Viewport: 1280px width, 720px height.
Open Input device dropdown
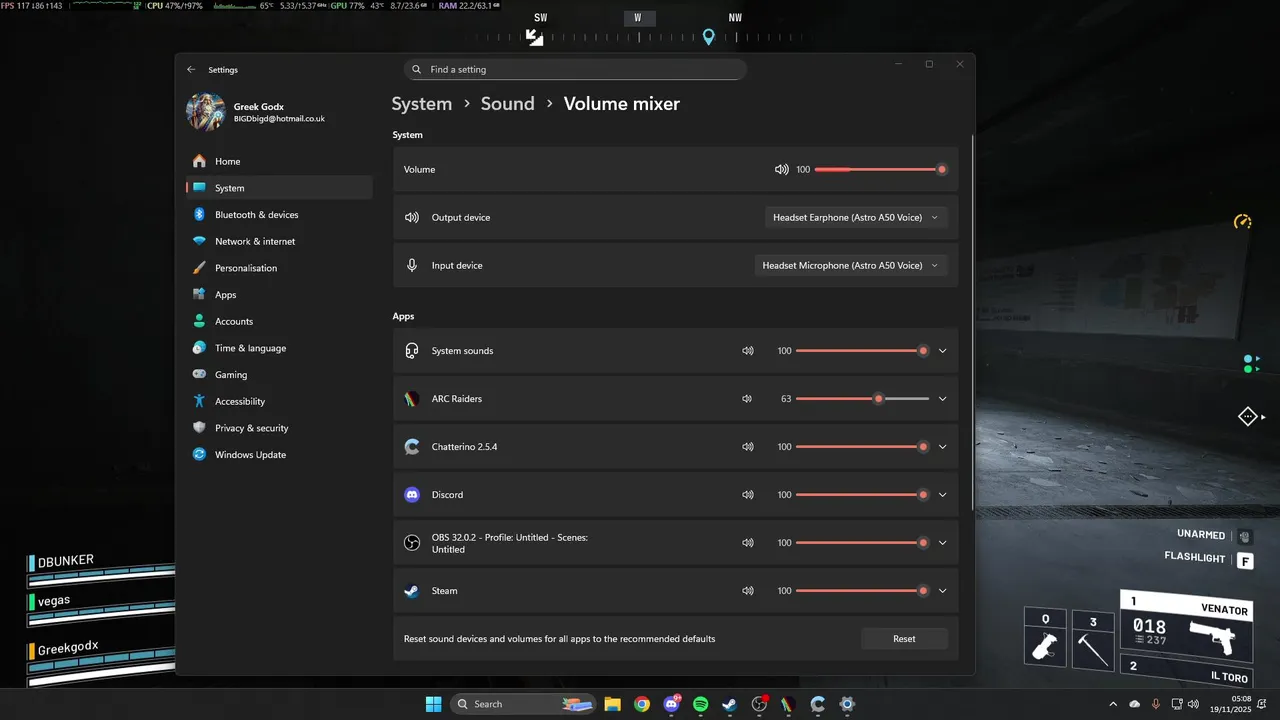pyautogui.click(x=850, y=266)
